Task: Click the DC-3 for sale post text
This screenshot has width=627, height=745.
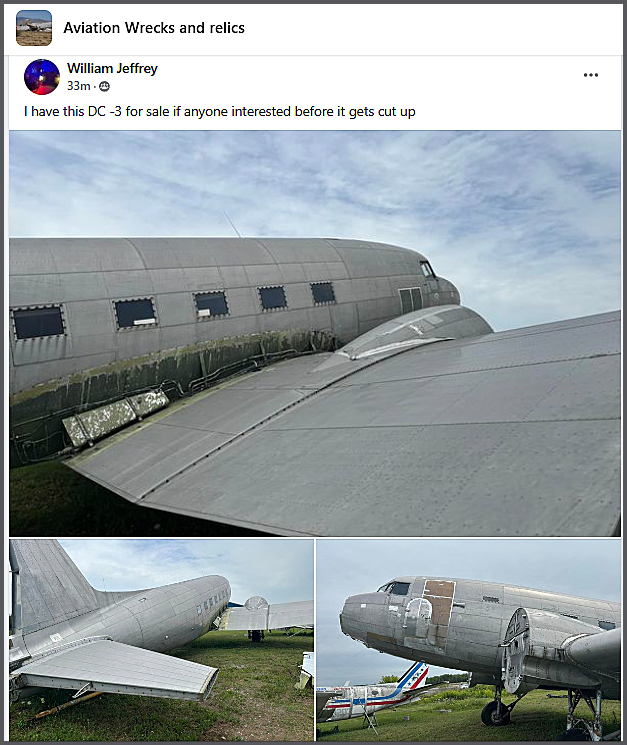Action: coord(219,112)
